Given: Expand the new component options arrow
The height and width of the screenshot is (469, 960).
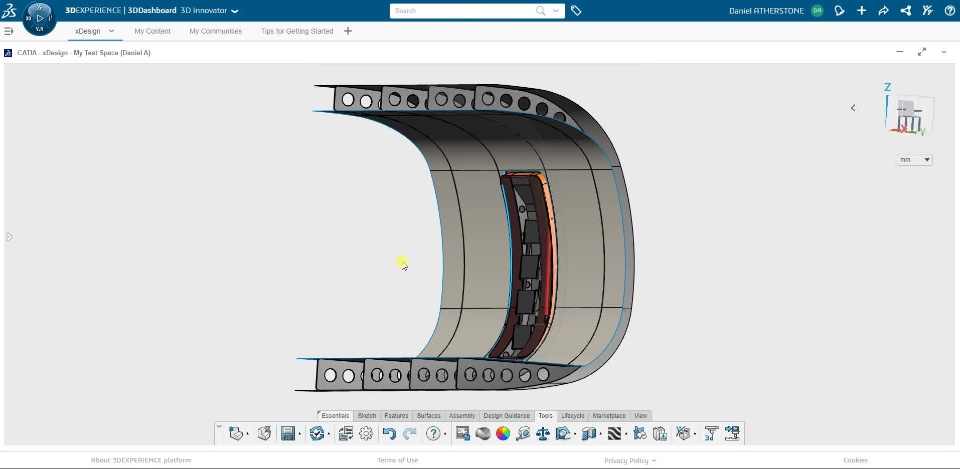Looking at the screenshot, I should point(247,435).
